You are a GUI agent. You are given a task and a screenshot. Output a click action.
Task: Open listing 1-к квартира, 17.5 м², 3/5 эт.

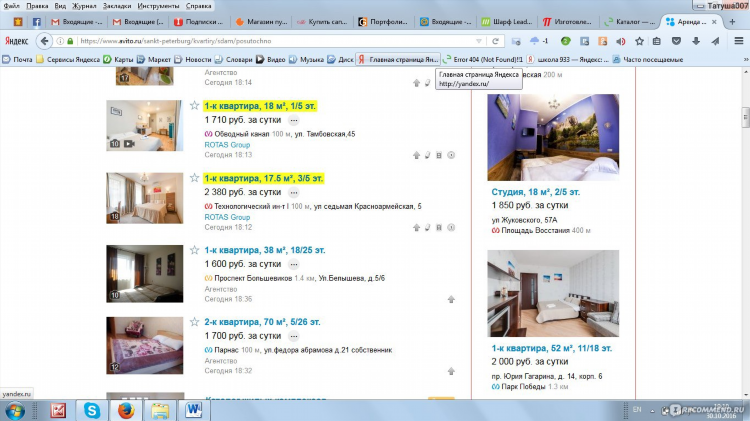click(264, 178)
